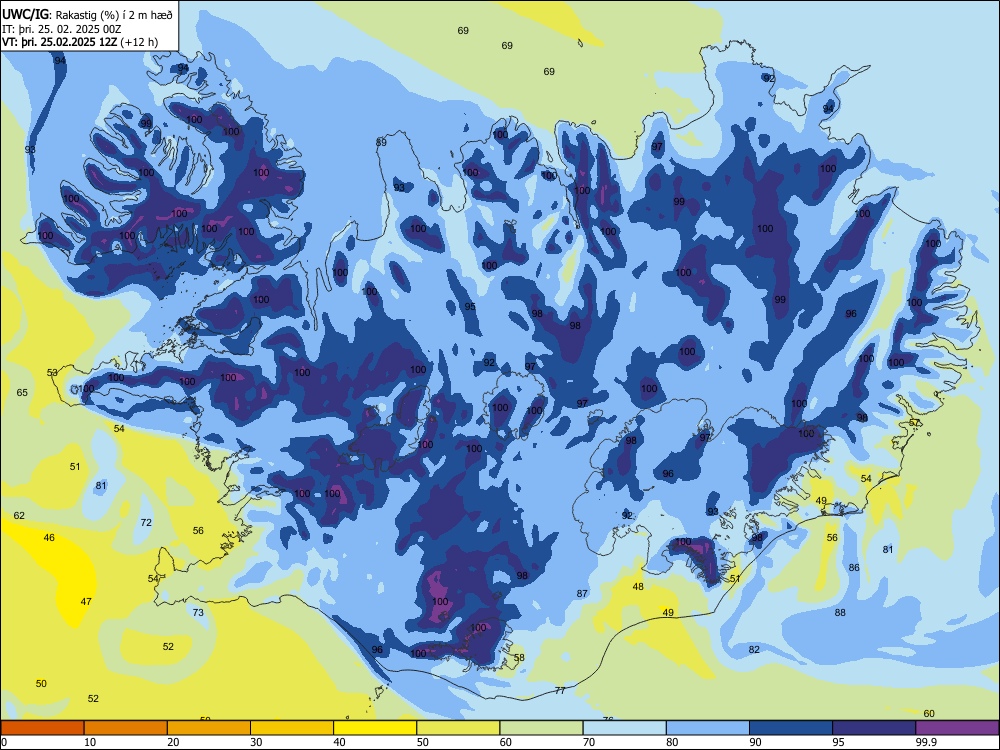Image resolution: width=1000 pixels, height=750 pixels.
Task: Click the '99.9' legend scale label
Action: (926, 742)
